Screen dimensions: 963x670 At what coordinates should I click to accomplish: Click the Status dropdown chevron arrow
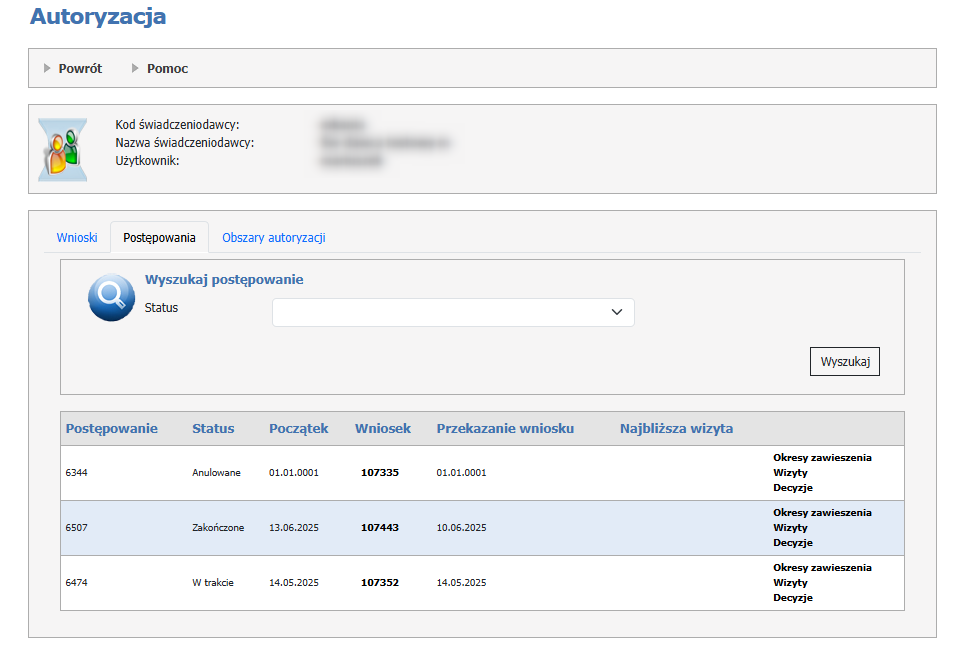coord(617,312)
